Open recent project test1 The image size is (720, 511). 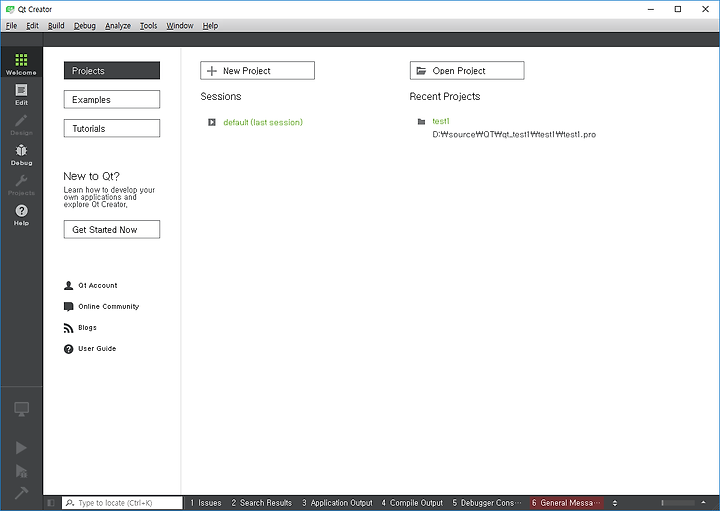[441, 121]
